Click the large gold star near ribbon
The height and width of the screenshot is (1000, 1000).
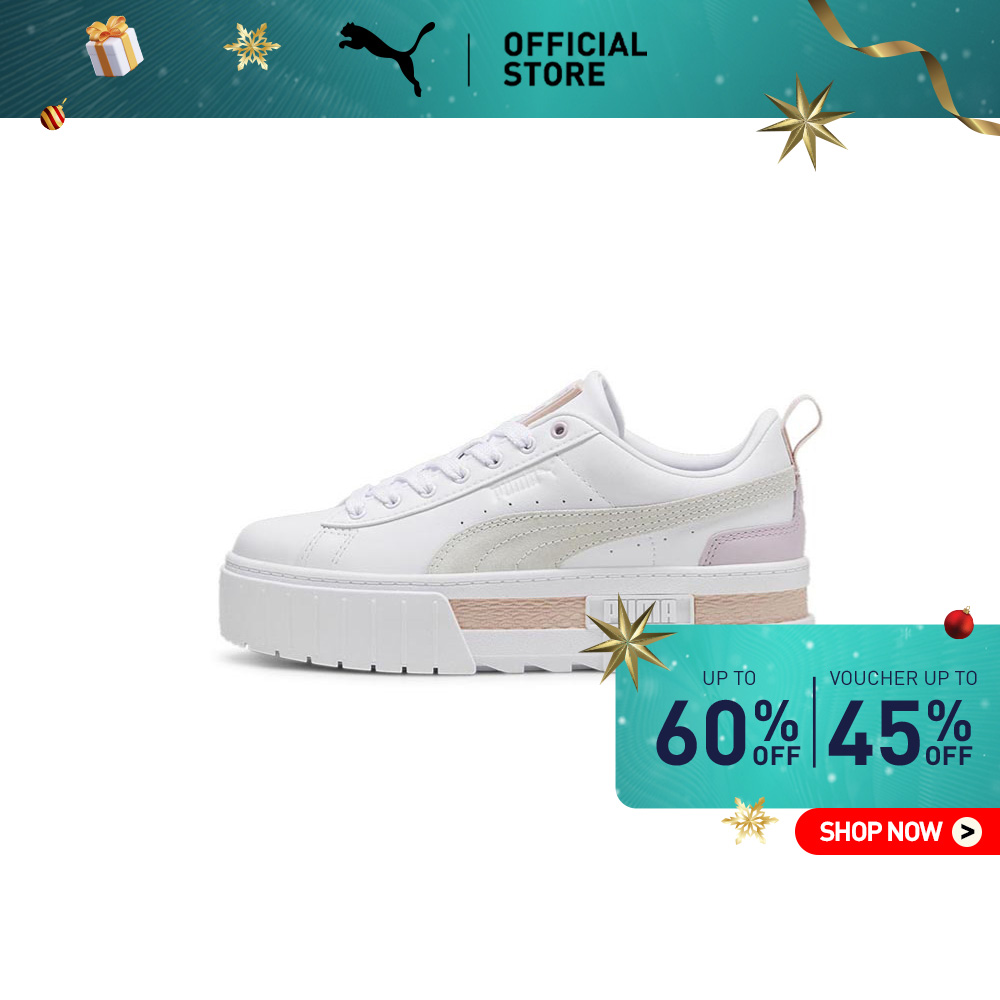click(805, 121)
